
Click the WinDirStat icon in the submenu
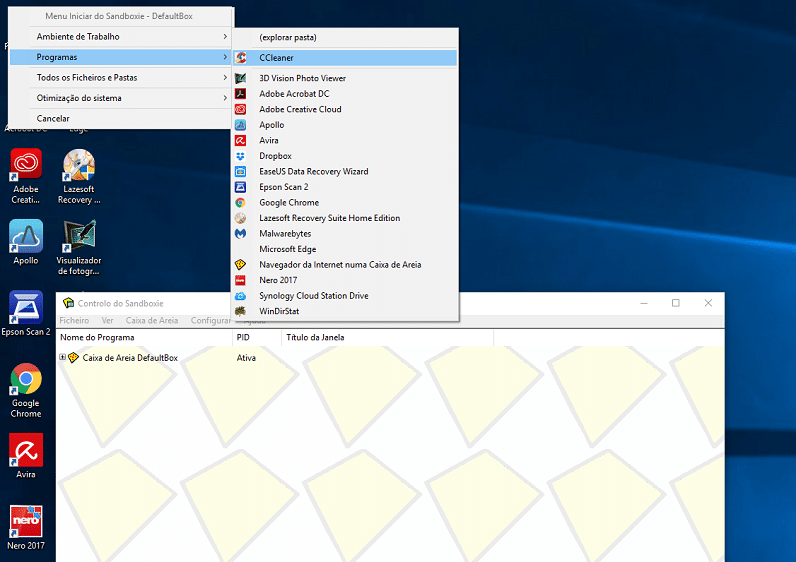[x=241, y=311]
